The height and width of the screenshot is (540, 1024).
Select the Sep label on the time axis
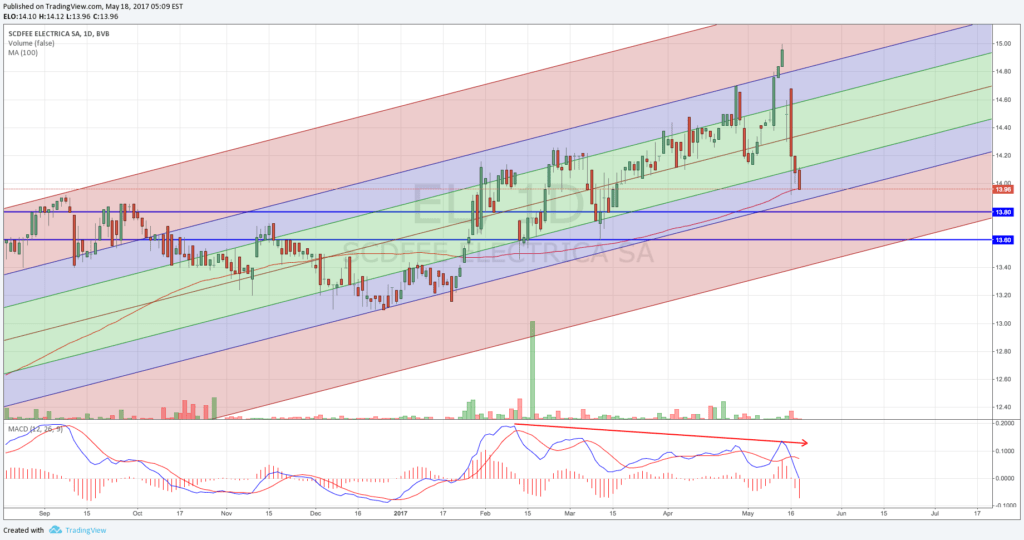coord(45,512)
